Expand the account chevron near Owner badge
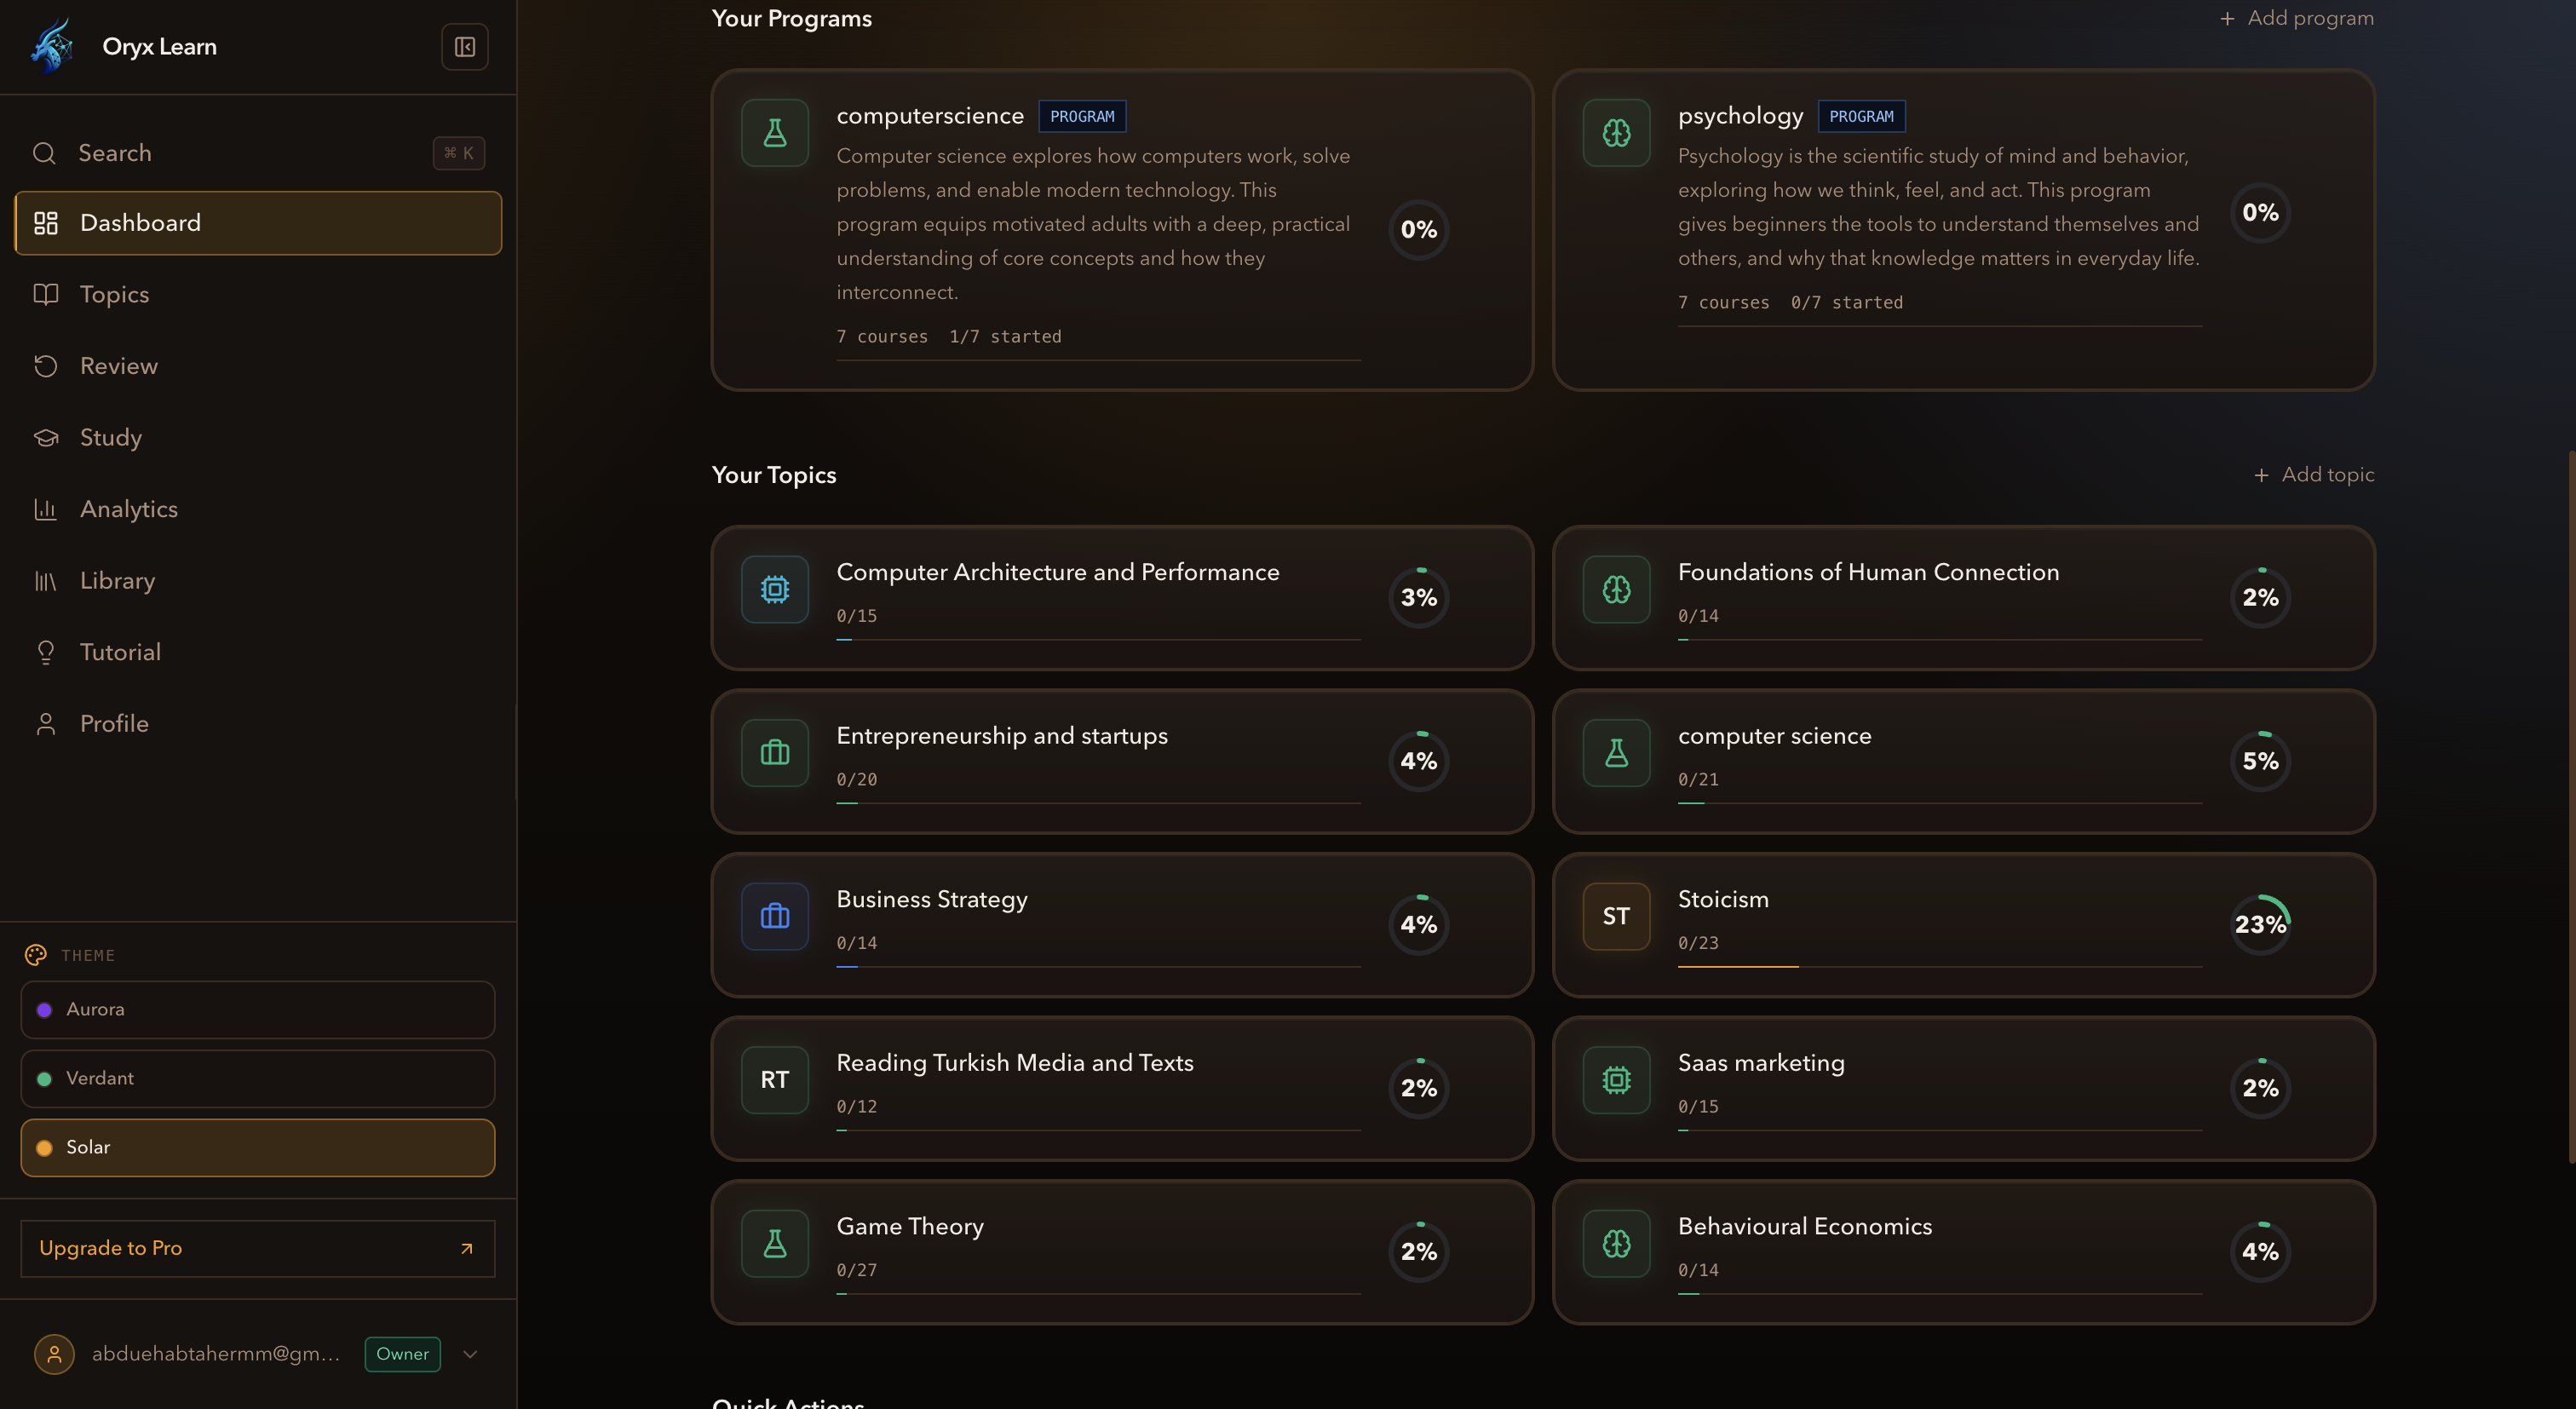The height and width of the screenshot is (1409, 2576). pyautogui.click(x=469, y=1354)
